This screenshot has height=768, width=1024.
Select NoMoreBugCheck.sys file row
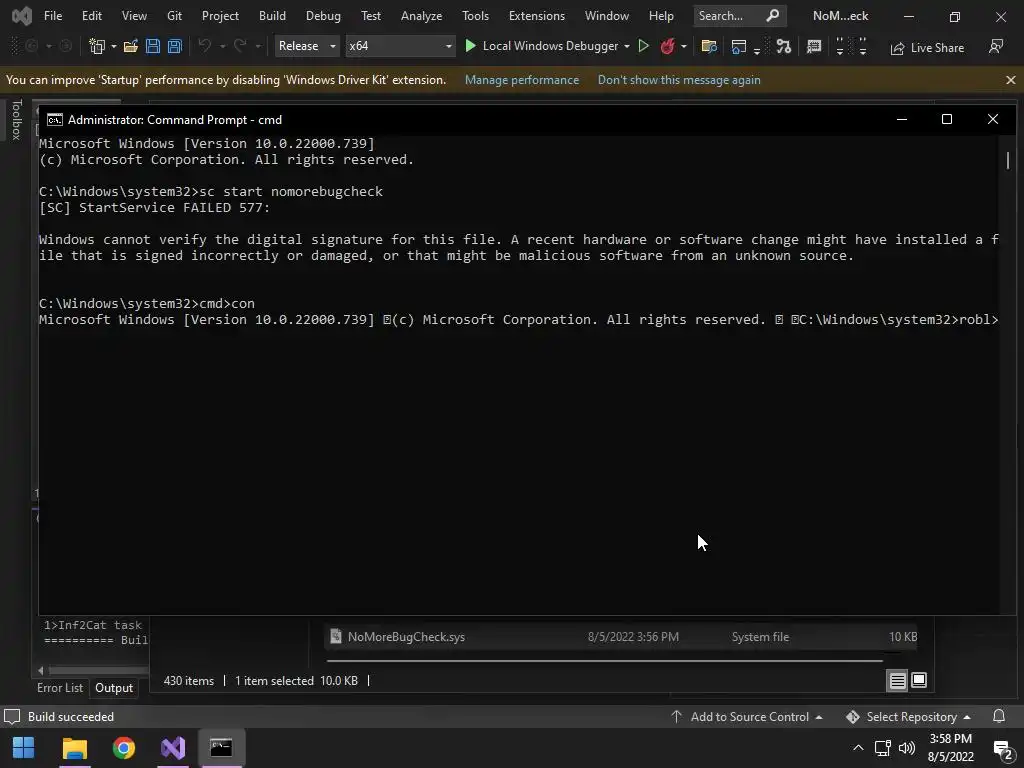(x=620, y=637)
